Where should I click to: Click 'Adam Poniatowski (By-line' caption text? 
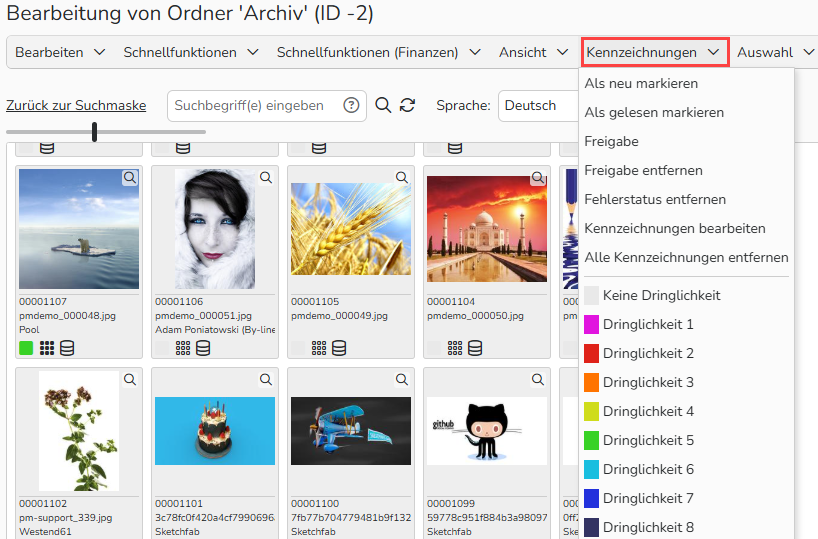[x=215, y=330]
